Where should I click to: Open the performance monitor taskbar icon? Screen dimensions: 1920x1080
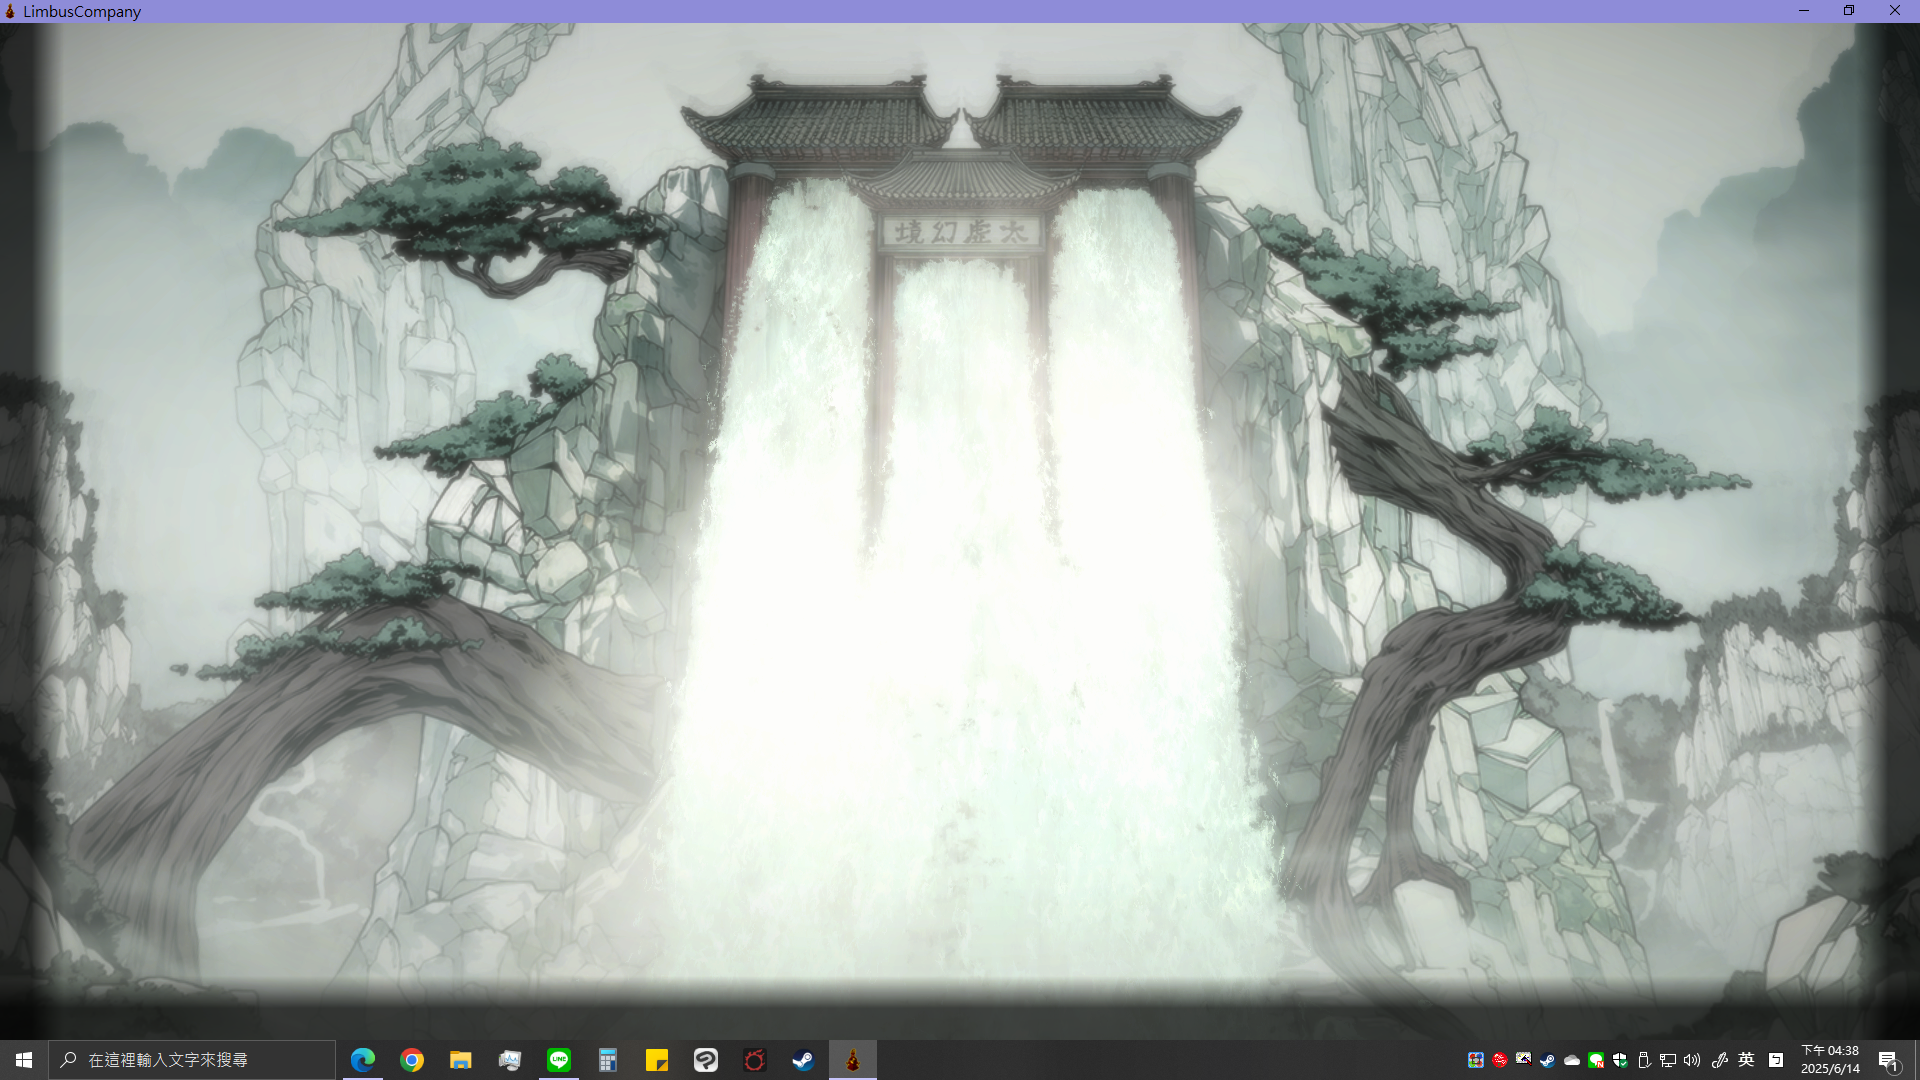point(510,1060)
